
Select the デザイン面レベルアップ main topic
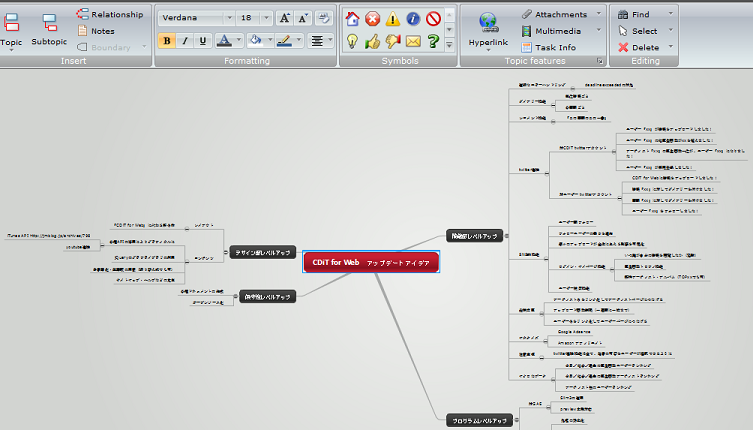click(x=263, y=252)
